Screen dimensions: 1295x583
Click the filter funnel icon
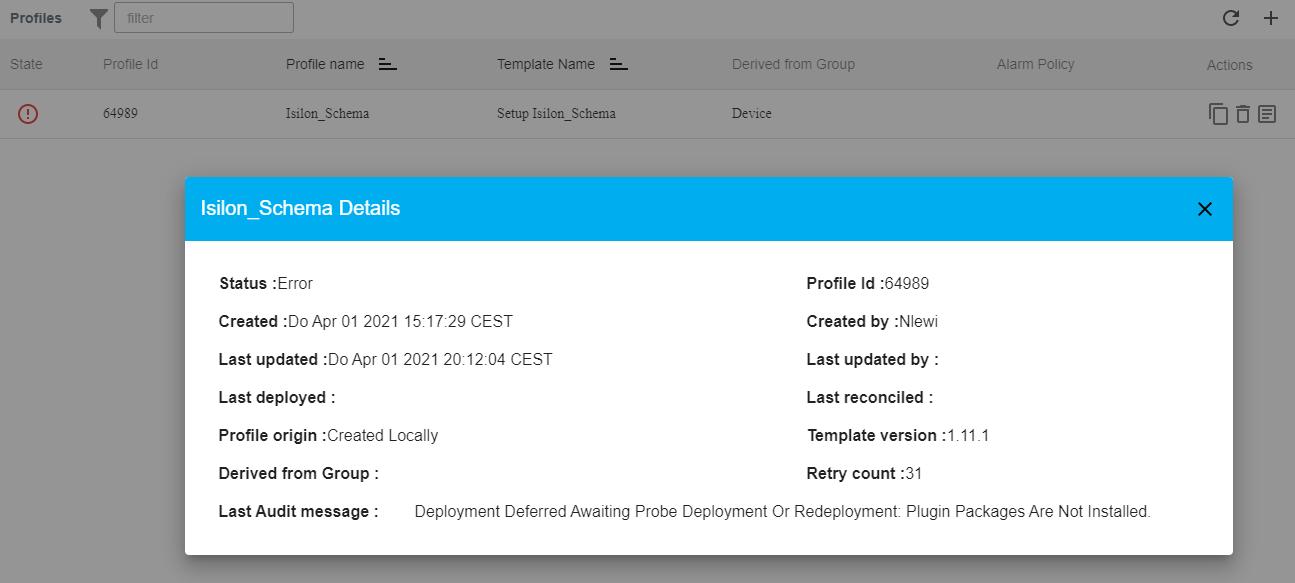(x=98, y=18)
